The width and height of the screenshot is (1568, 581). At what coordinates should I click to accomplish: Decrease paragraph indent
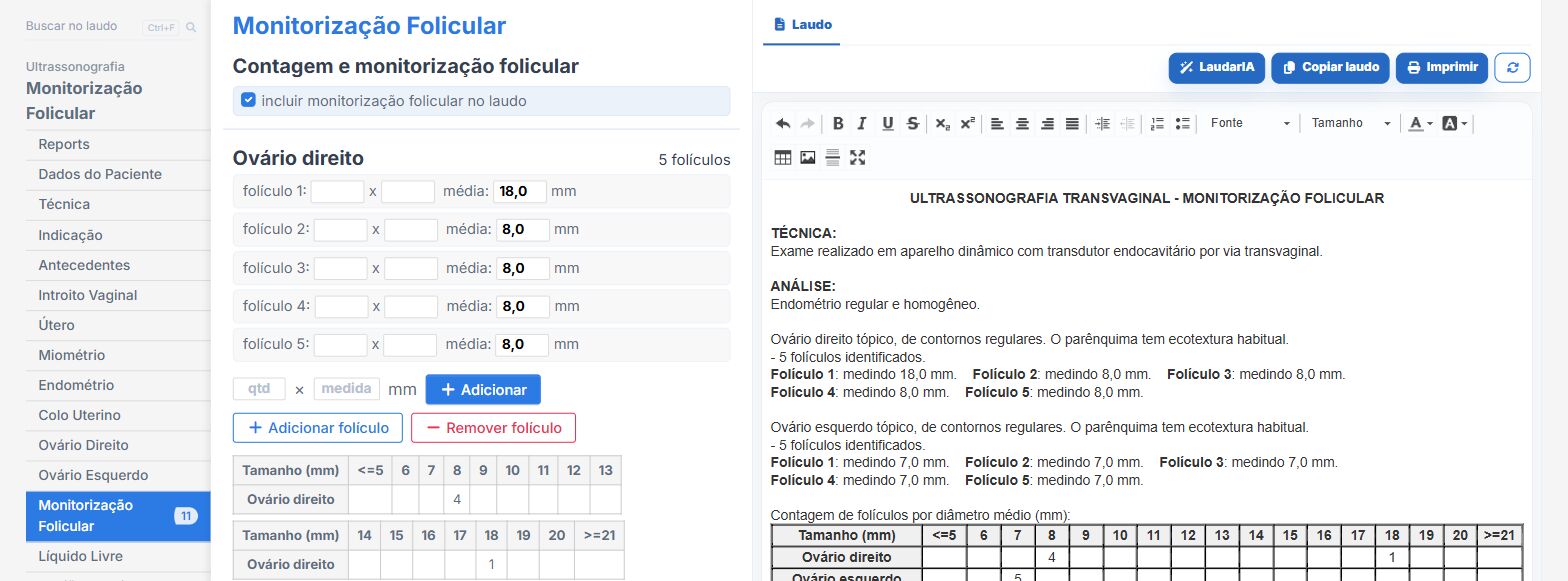point(1127,124)
